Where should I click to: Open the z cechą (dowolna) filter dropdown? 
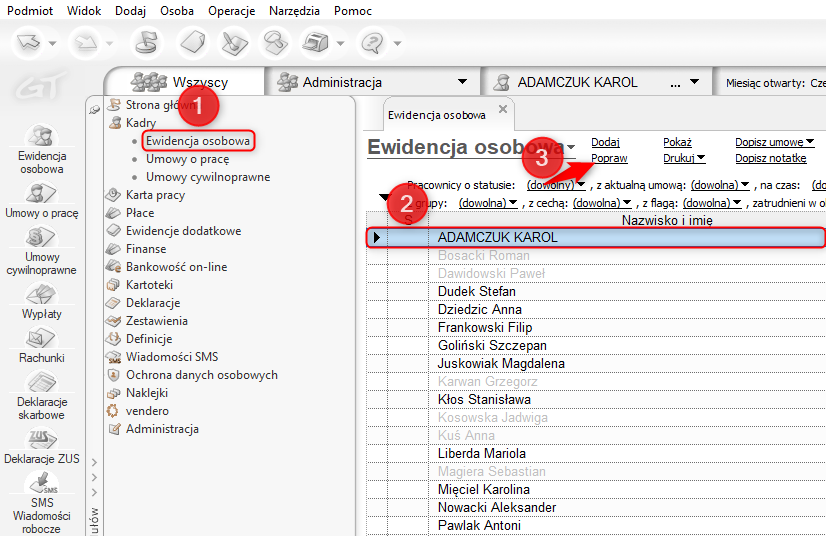click(x=602, y=203)
